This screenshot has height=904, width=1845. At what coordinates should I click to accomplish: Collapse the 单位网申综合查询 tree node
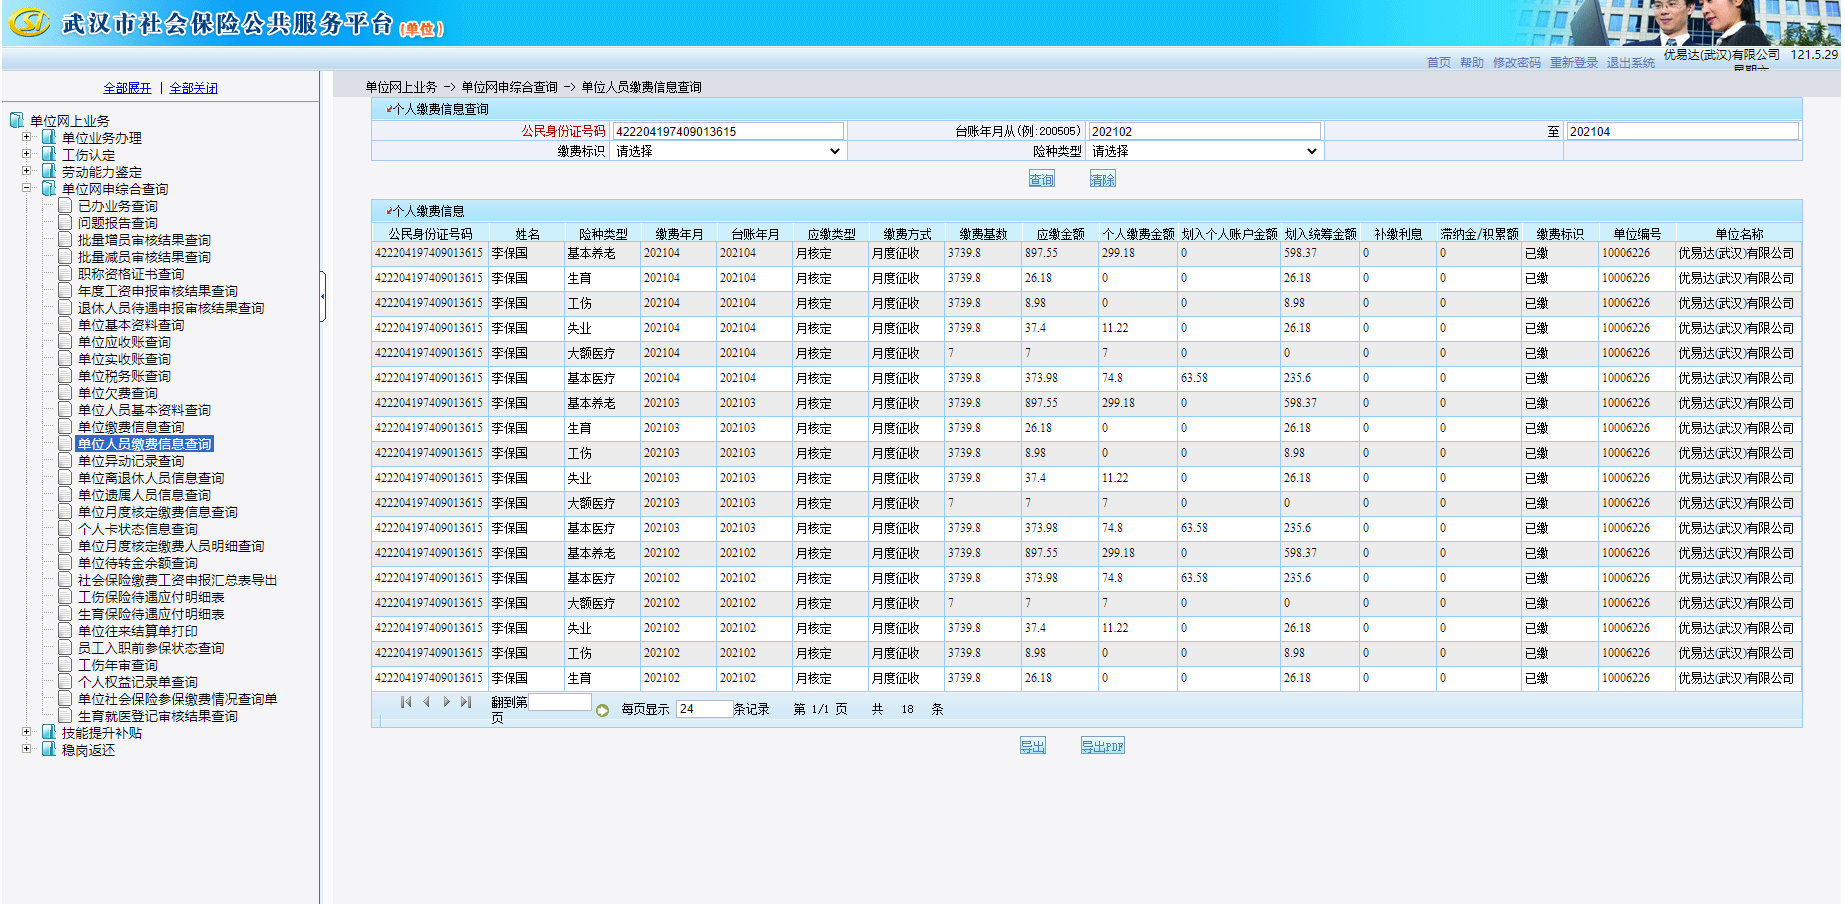click(27, 188)
